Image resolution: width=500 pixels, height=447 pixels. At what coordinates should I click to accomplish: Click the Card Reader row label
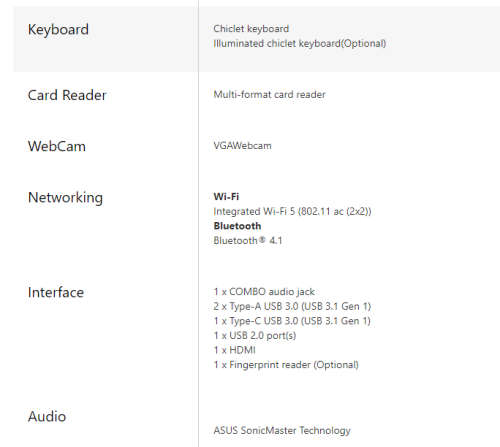point(67,95)
